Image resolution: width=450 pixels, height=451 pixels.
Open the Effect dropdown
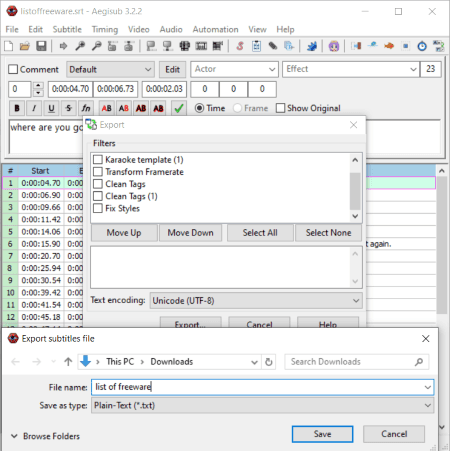351,69
